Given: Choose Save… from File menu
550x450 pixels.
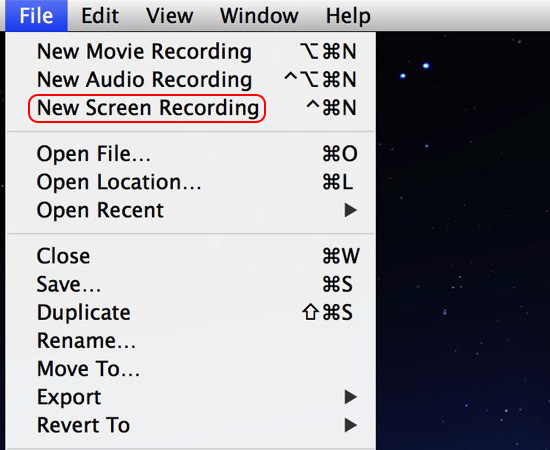Looking at the screenshot, I should click(x=191, y=284).
